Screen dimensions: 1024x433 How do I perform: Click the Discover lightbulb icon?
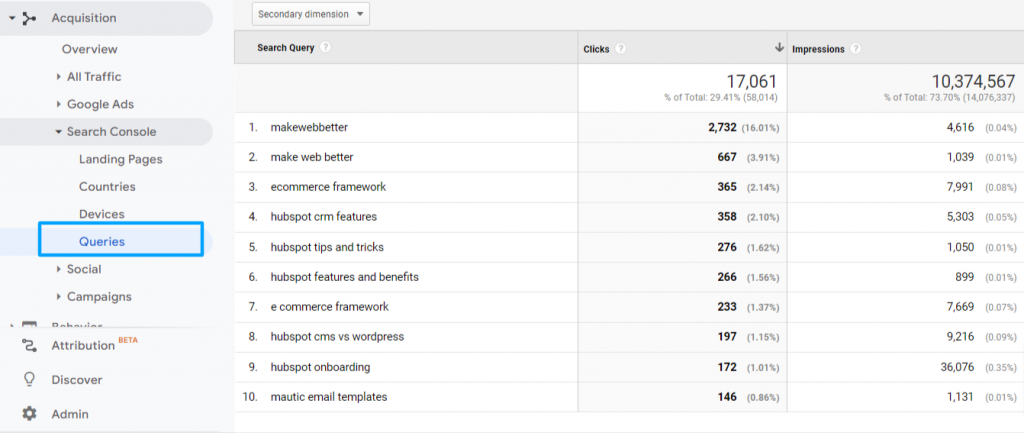pyautogui.click(x=29, y=379)
